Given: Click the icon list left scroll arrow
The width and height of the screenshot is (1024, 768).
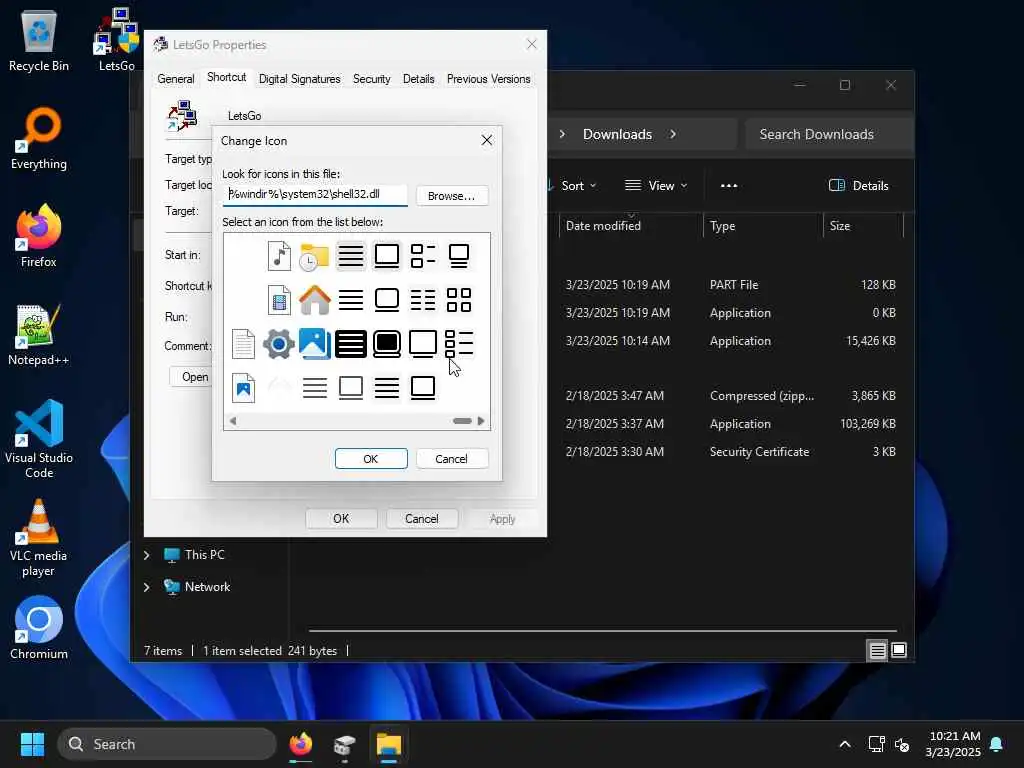Looking at the screenshot, I should click(233, 421).
